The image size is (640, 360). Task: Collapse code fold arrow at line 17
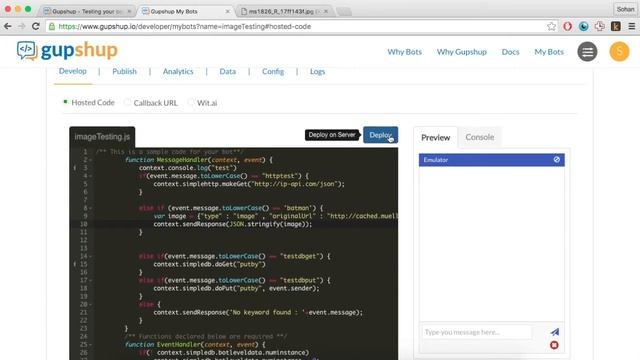pos(91,280)
